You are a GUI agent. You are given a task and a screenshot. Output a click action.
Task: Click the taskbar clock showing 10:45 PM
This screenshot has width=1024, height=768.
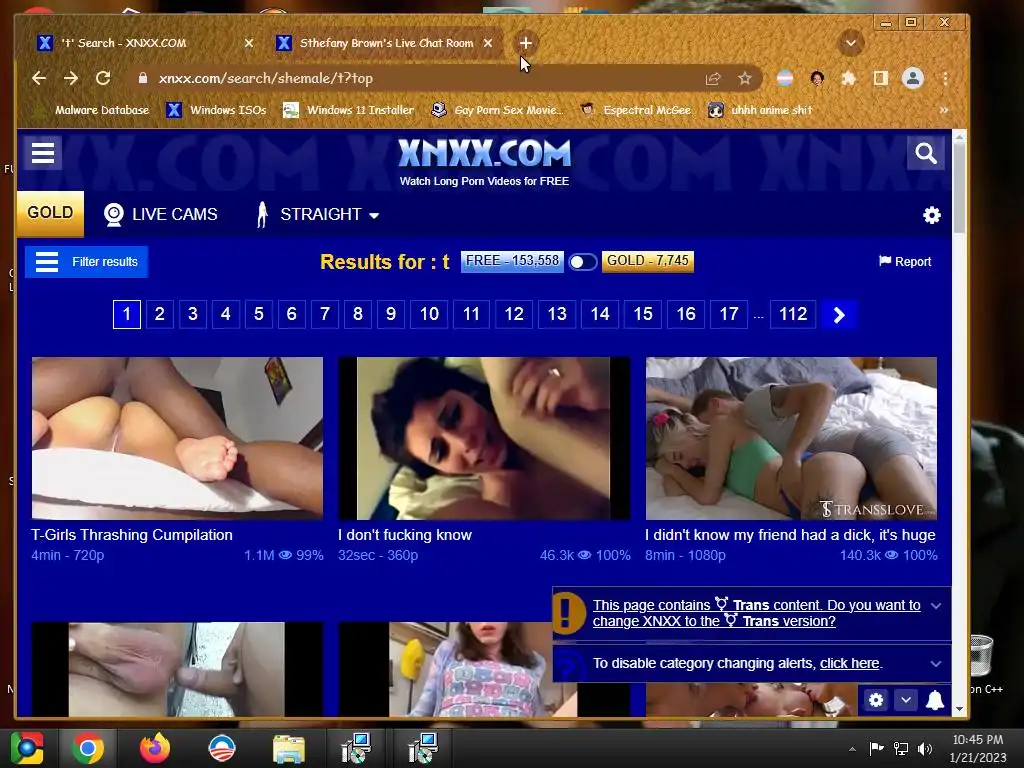(977, 748)
